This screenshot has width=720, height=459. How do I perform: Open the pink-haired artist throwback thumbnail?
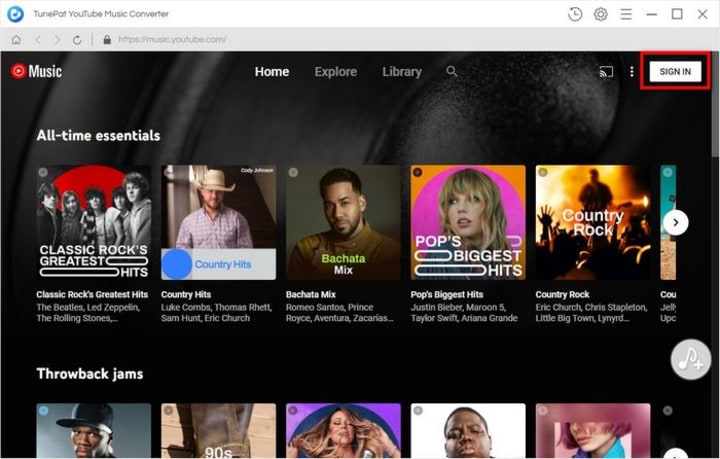pos(593,431)
